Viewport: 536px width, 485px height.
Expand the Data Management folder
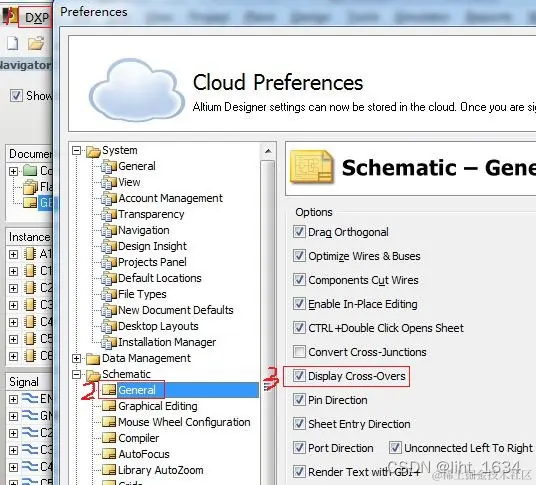tap(77, 359)
